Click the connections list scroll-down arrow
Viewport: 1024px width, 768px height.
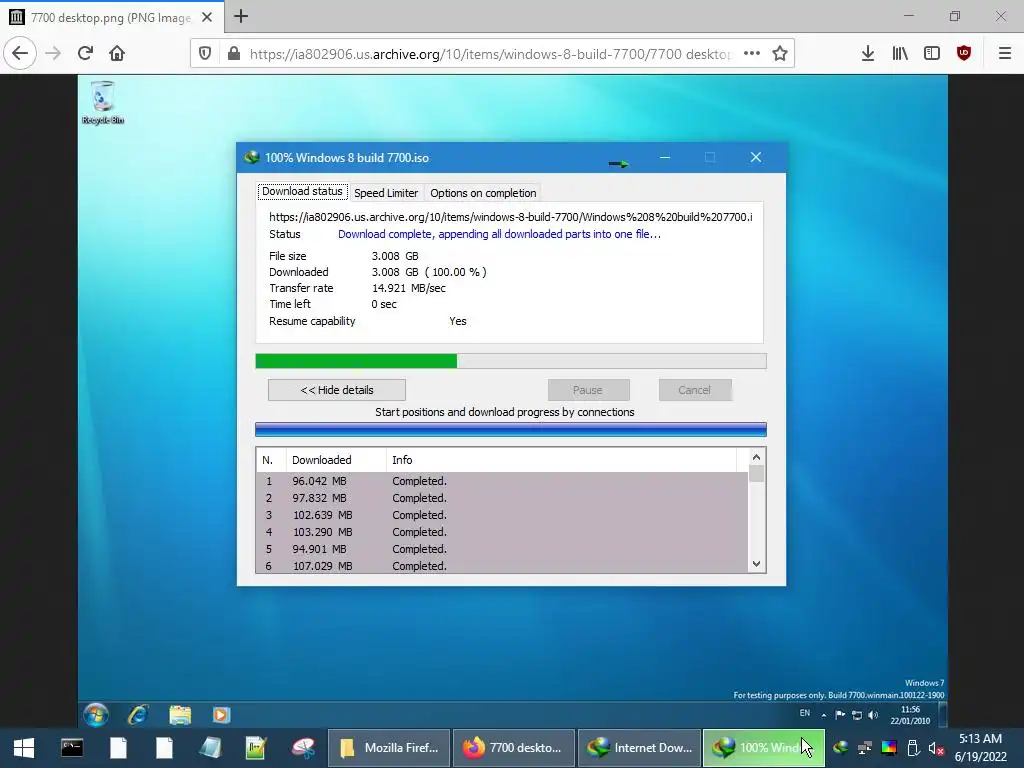click(x=756, y=564)
